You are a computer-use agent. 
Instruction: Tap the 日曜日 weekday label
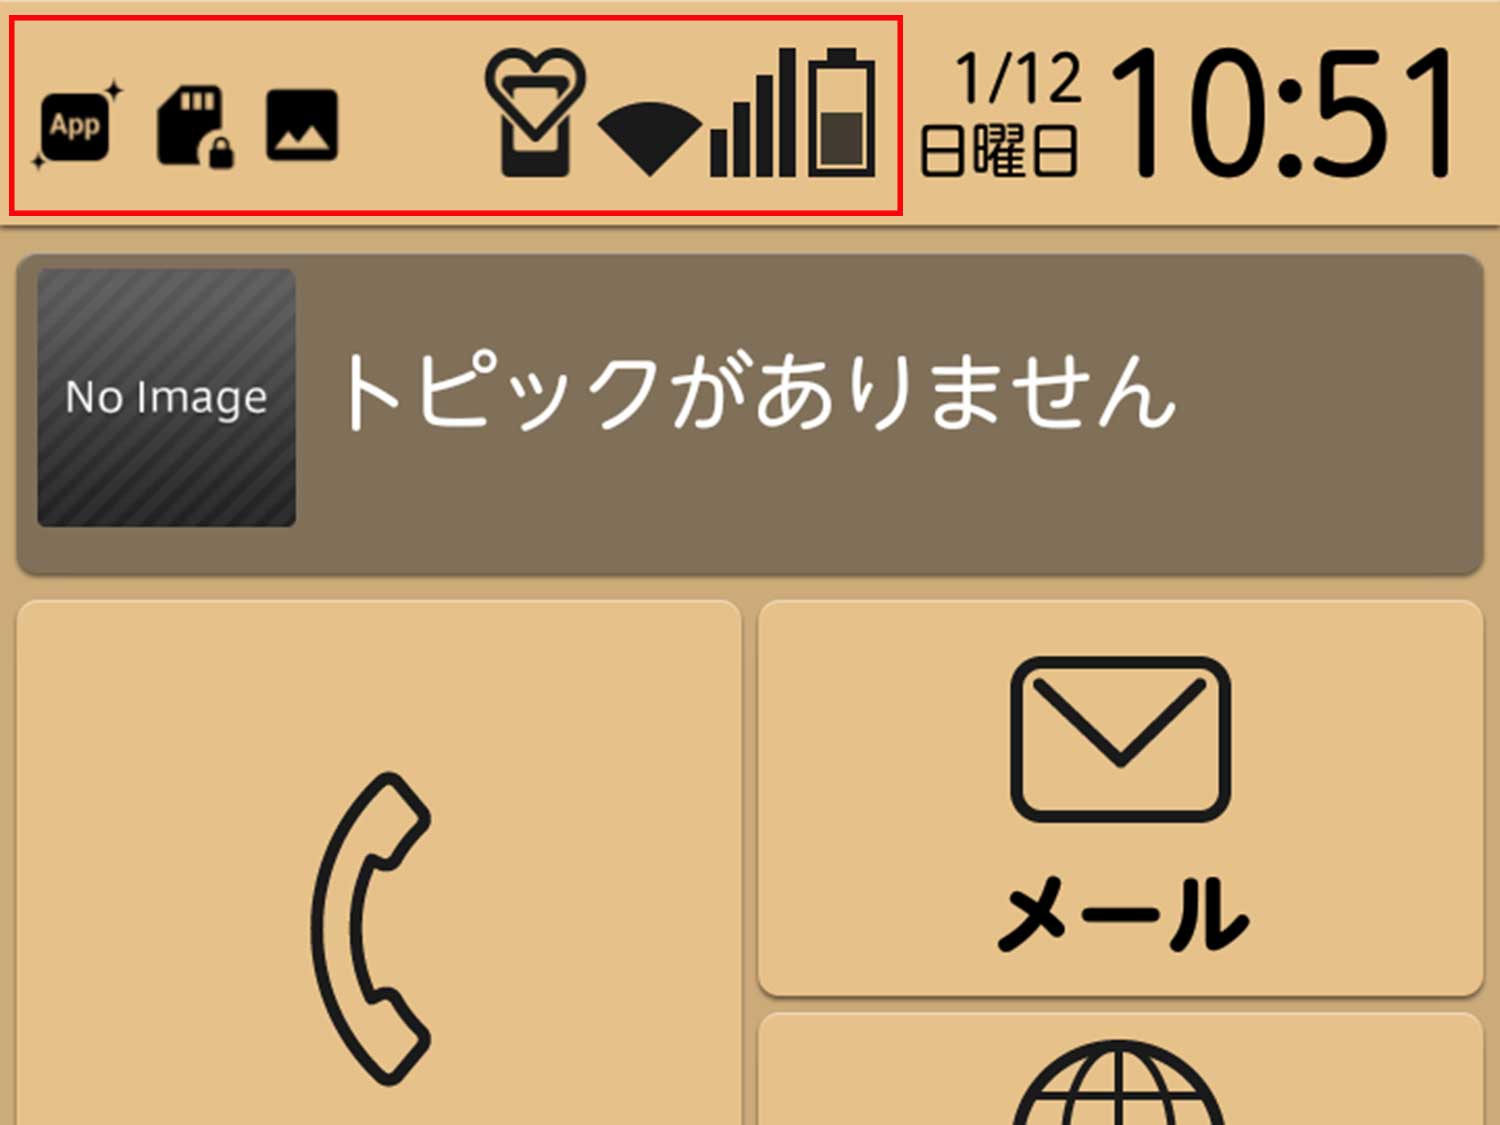(999, 151)
